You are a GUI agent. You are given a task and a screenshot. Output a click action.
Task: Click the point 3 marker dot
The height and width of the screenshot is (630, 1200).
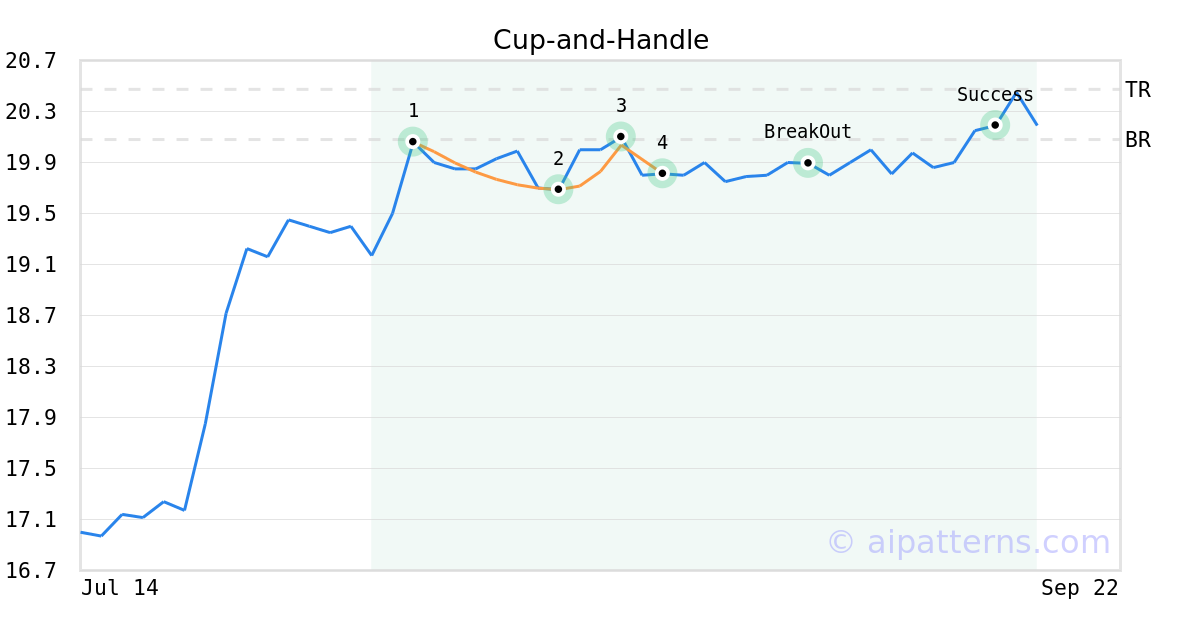(x=621, y=136)
